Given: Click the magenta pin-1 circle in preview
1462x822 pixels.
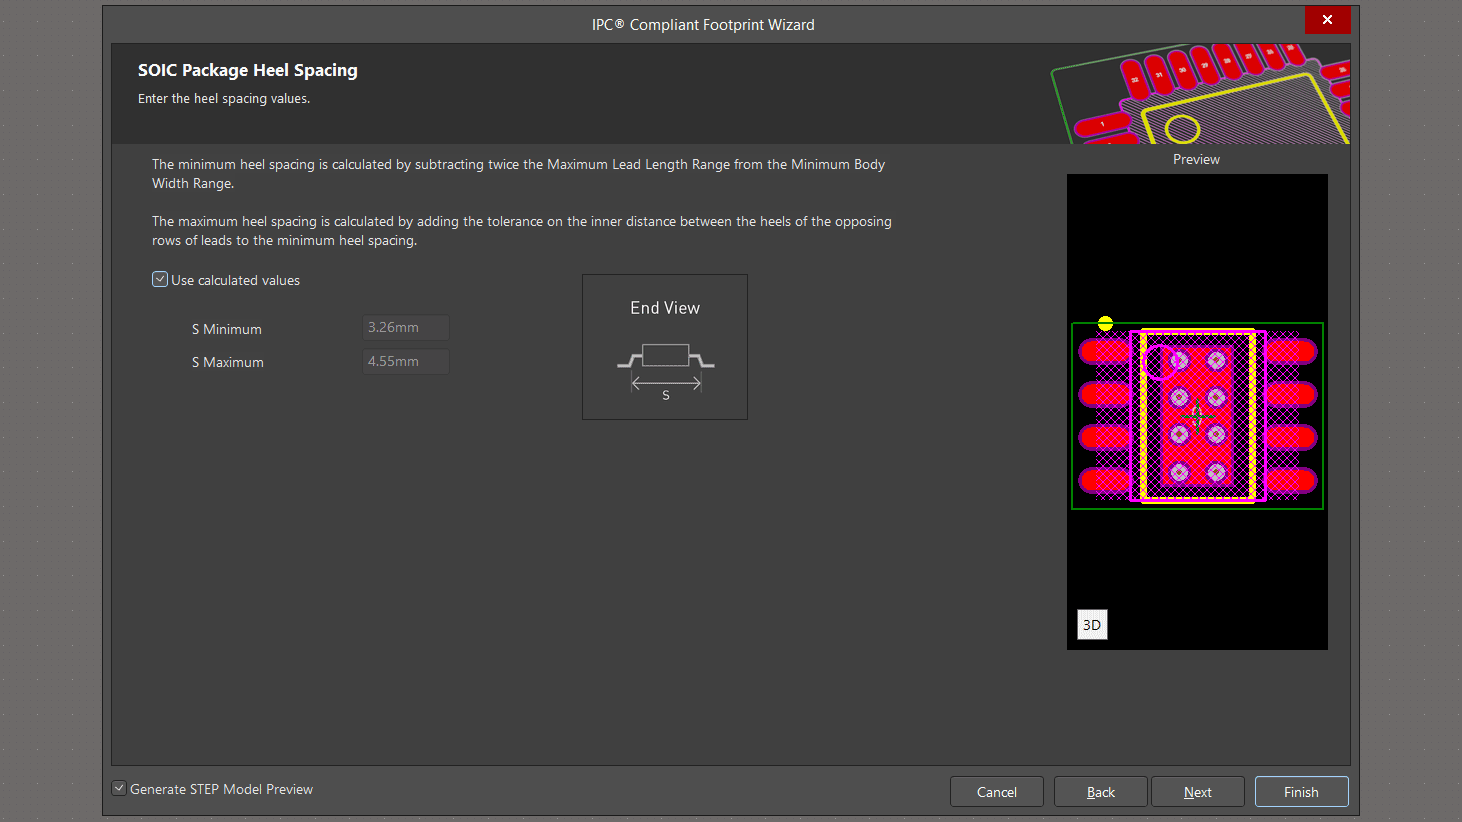Looking at the screenshot, I should pos(1157,362).
